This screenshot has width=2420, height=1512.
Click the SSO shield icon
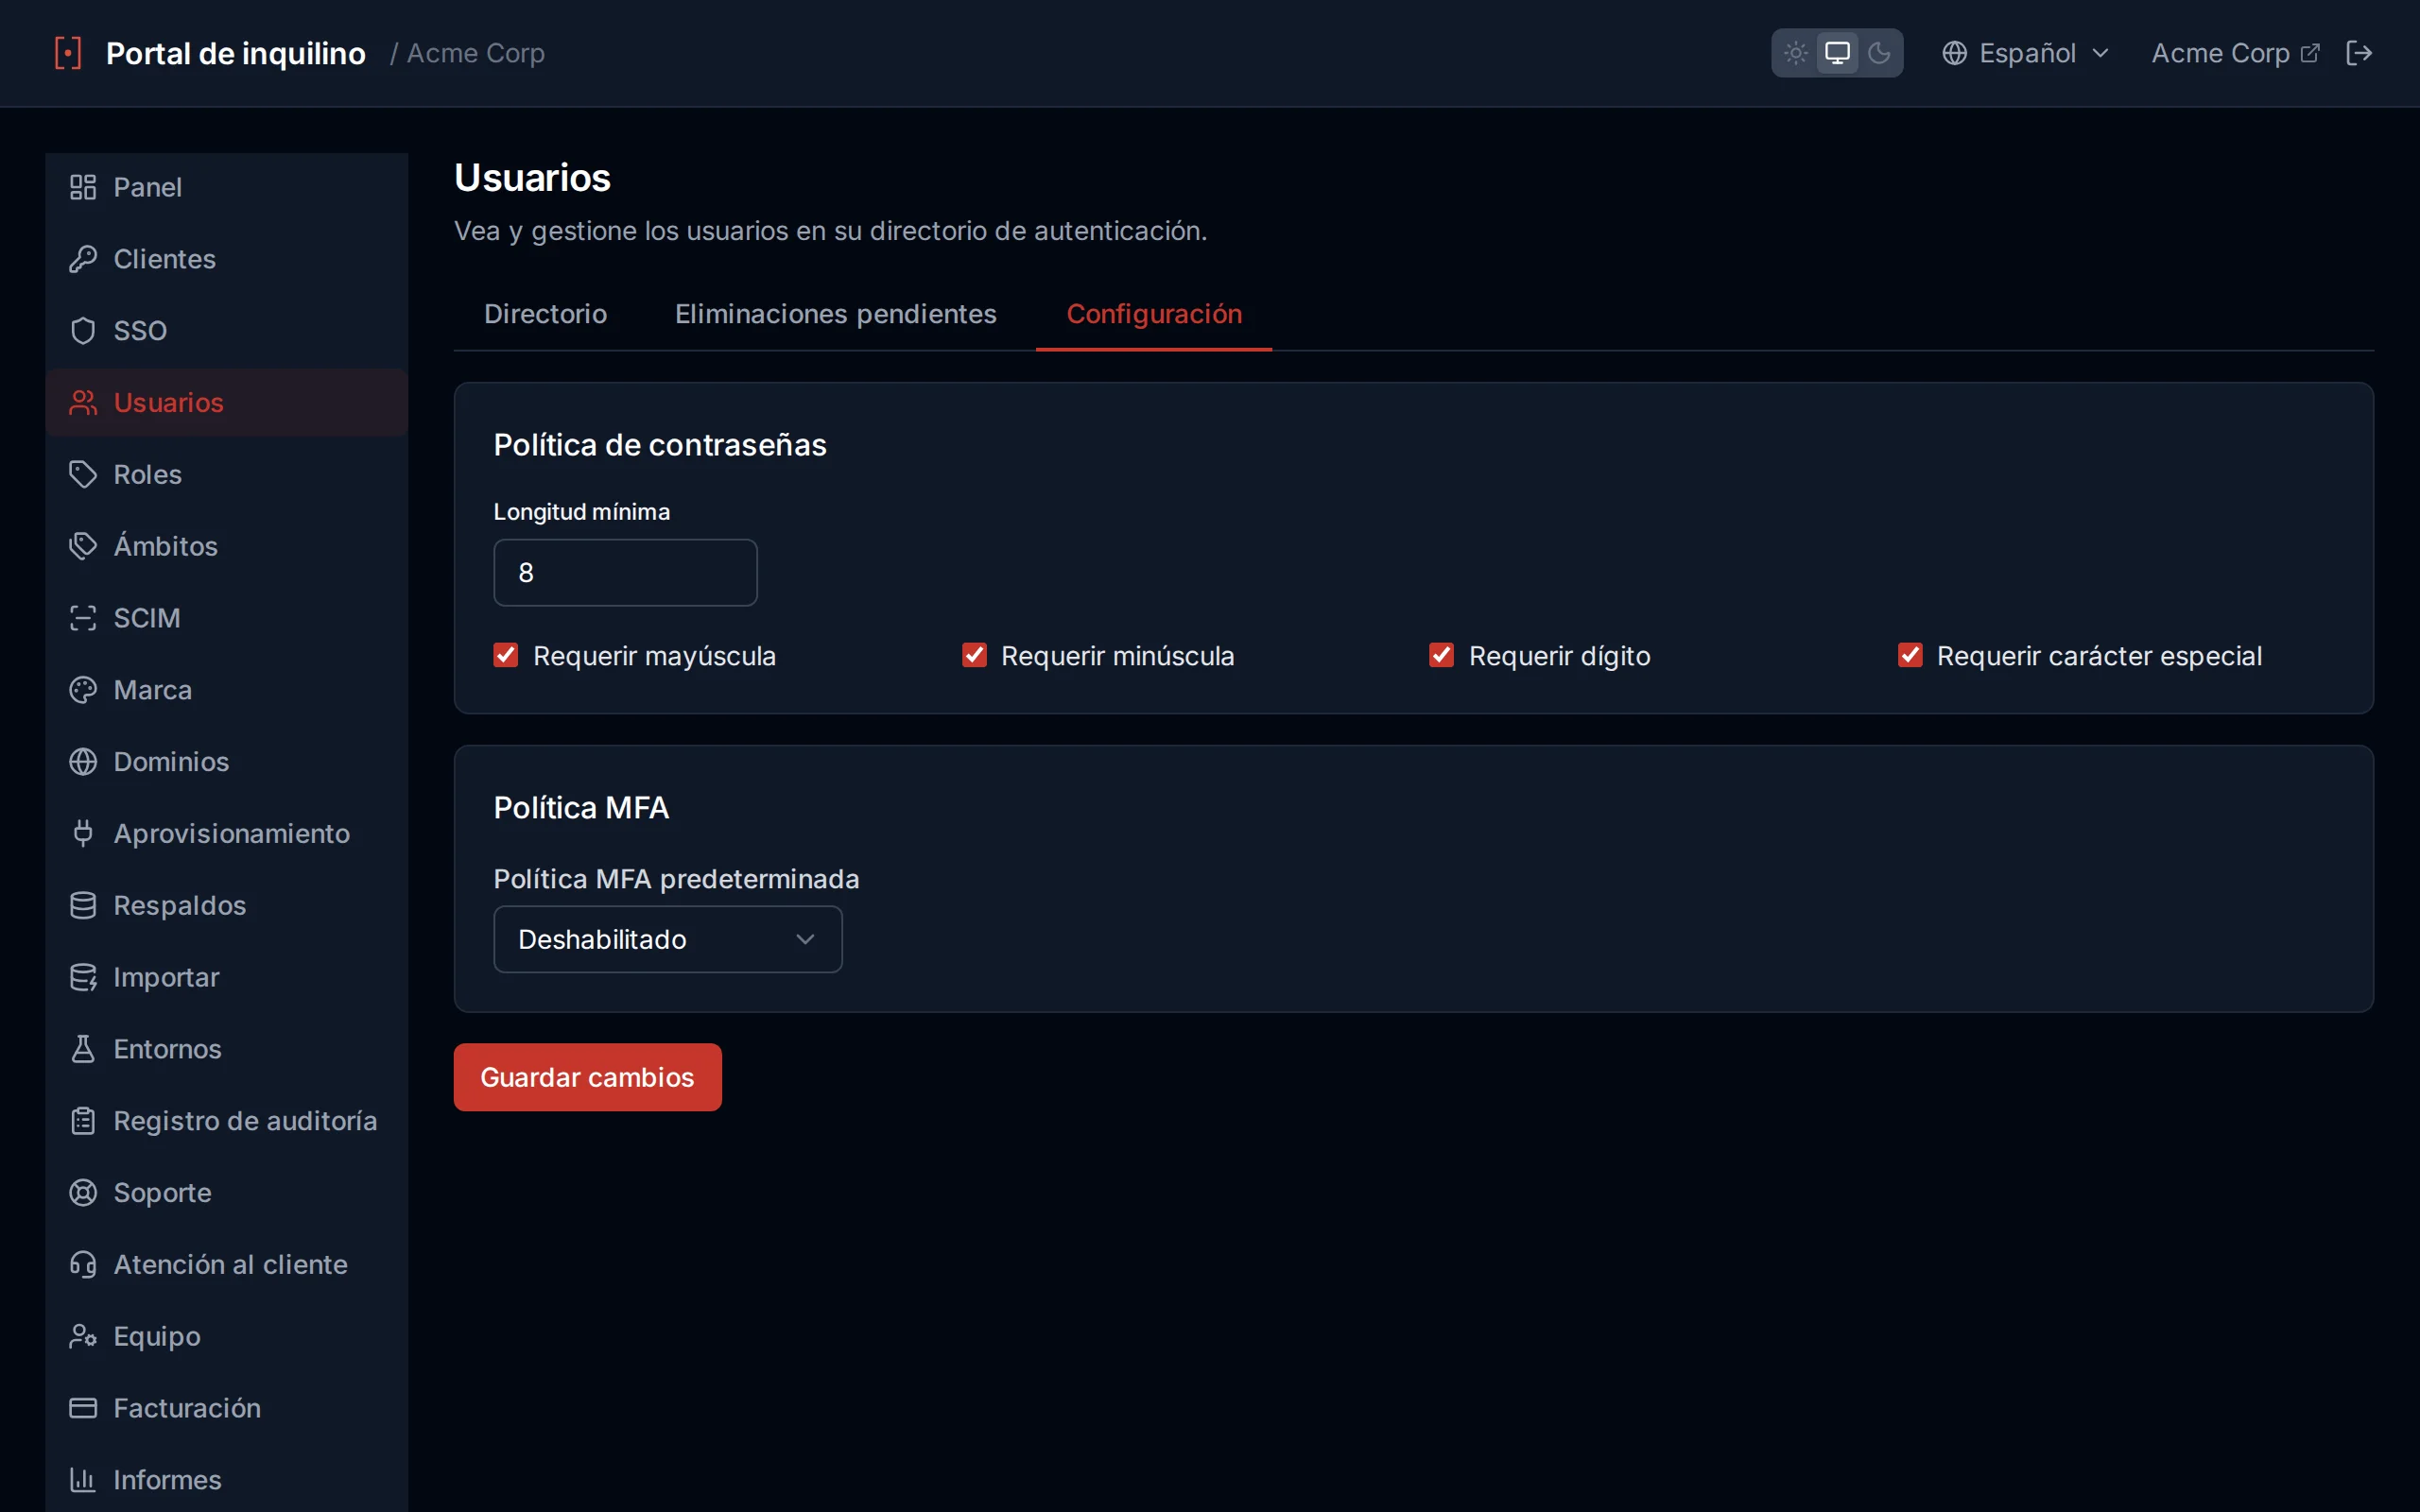[x=83, y=331]
